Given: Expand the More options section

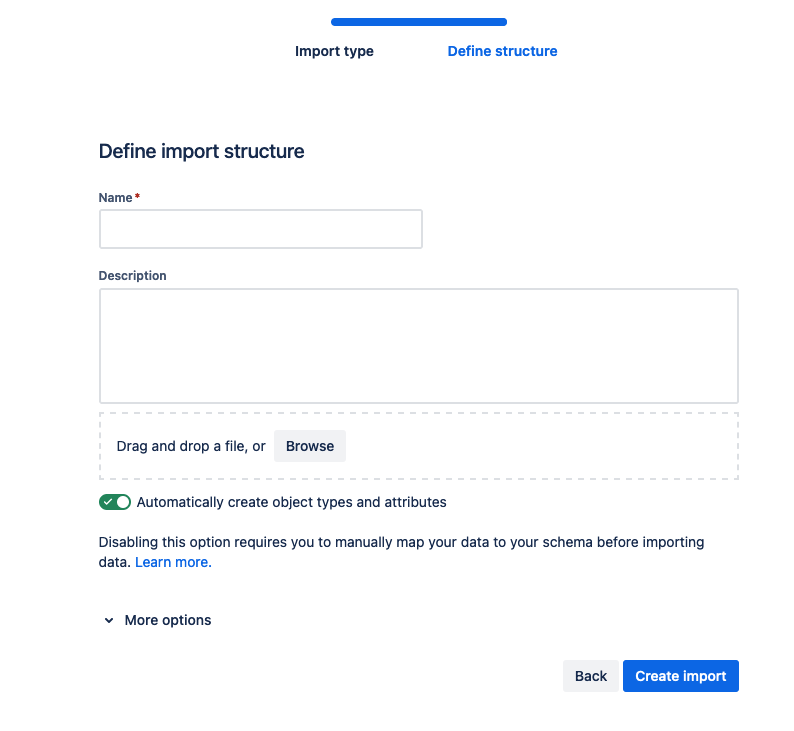Looking at the screenshot, I should point(168,620).
